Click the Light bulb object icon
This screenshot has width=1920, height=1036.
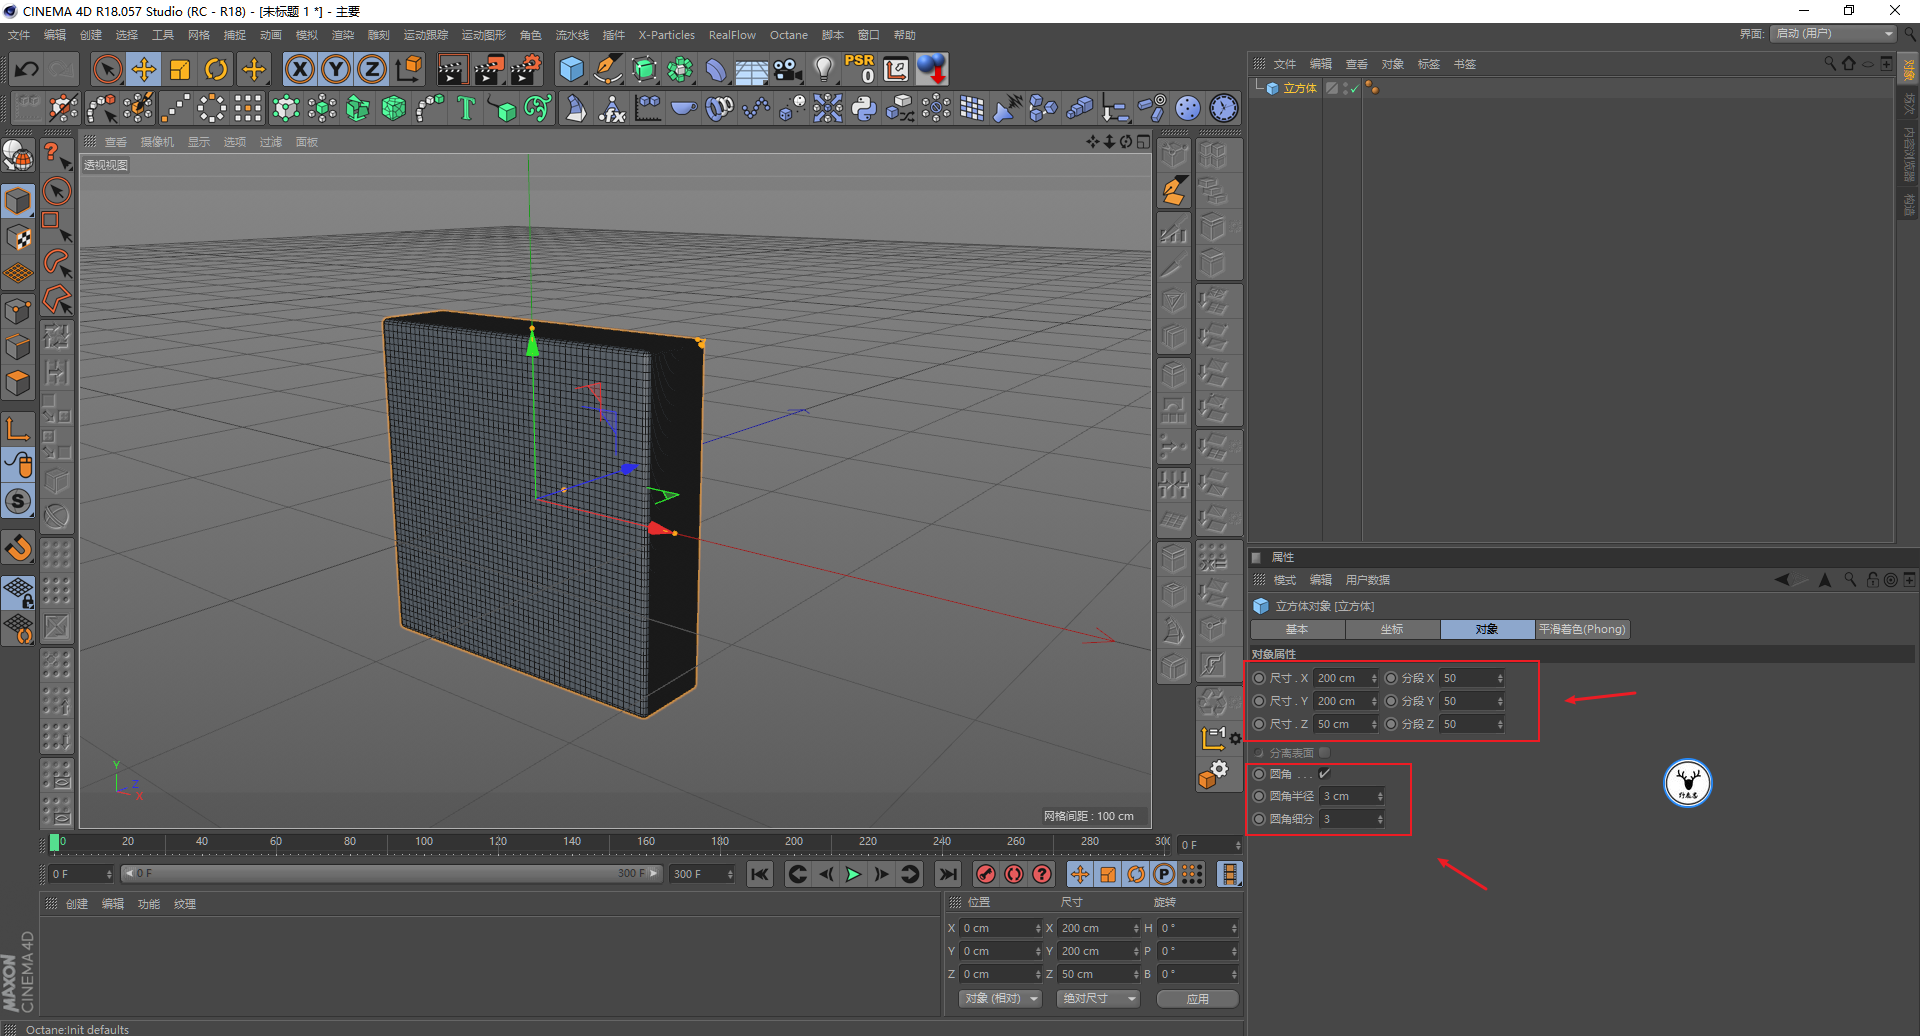pos(824,69)
